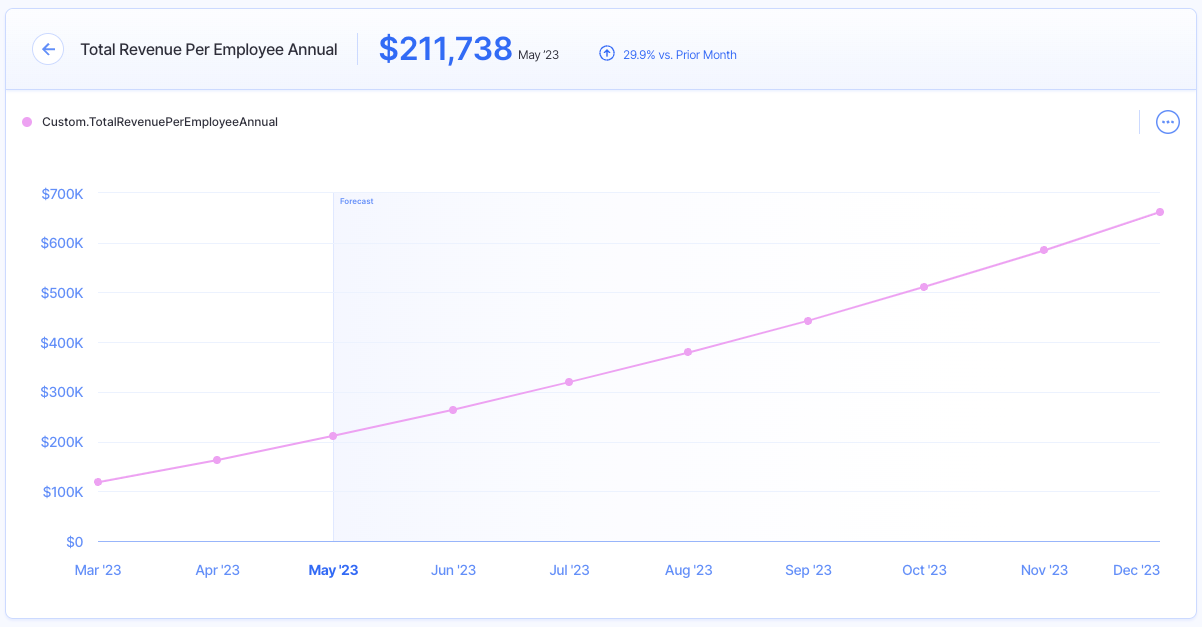Click the Jun '23 data point on the line

tap(451, 408)
